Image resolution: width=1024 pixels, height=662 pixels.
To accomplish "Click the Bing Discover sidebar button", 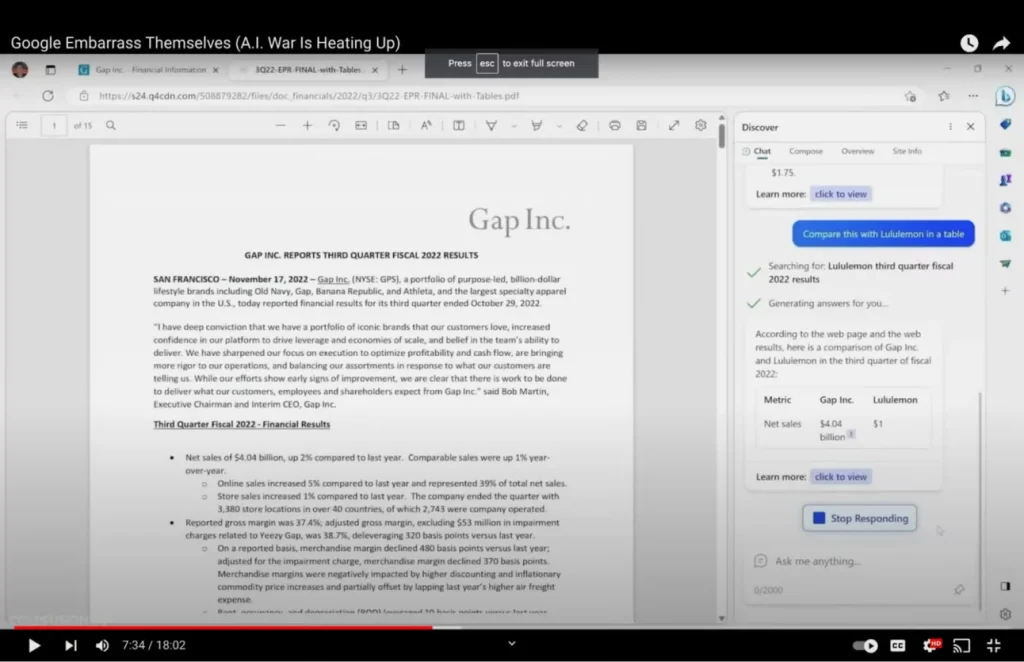I will point(1005,96).
